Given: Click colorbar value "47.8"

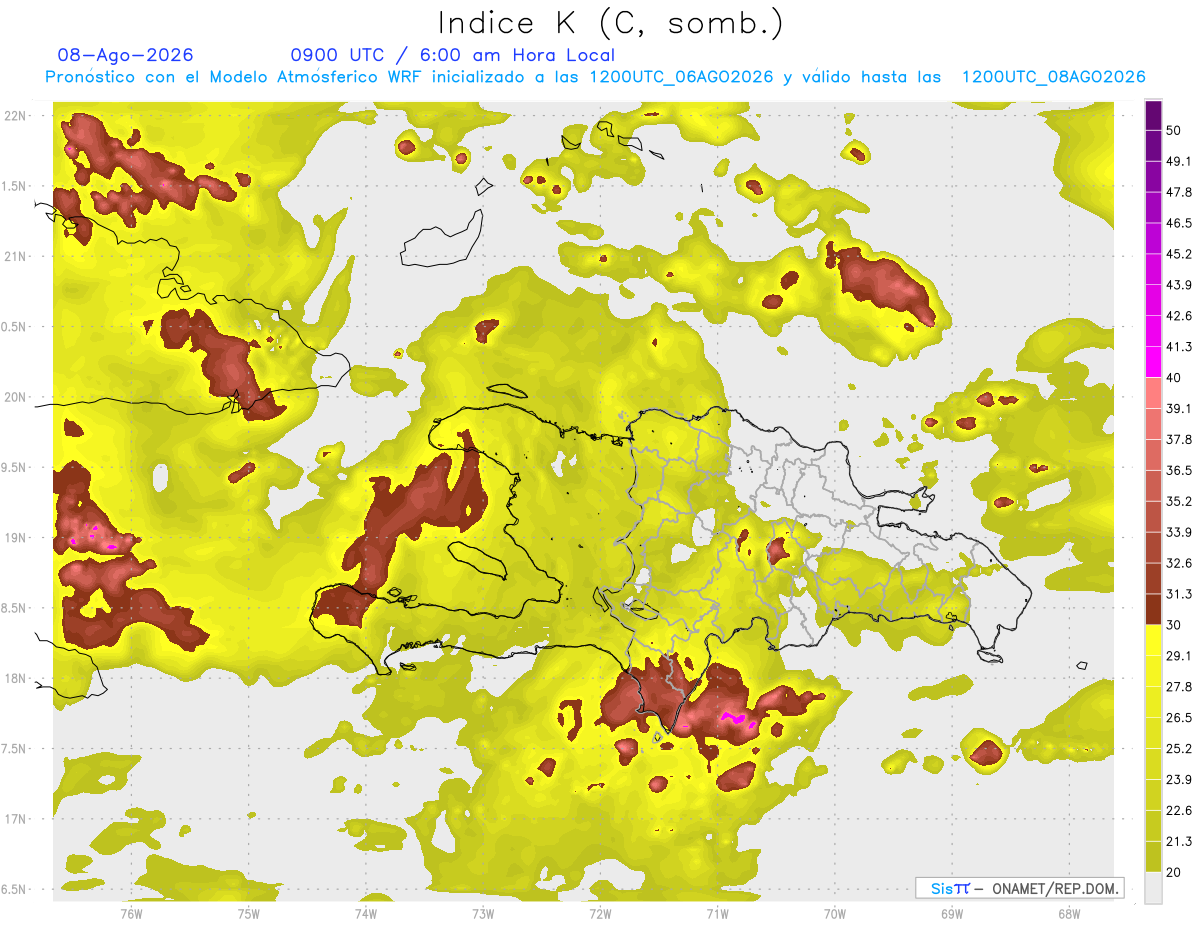Looking at the screenshot, I should pos(1178,192).
